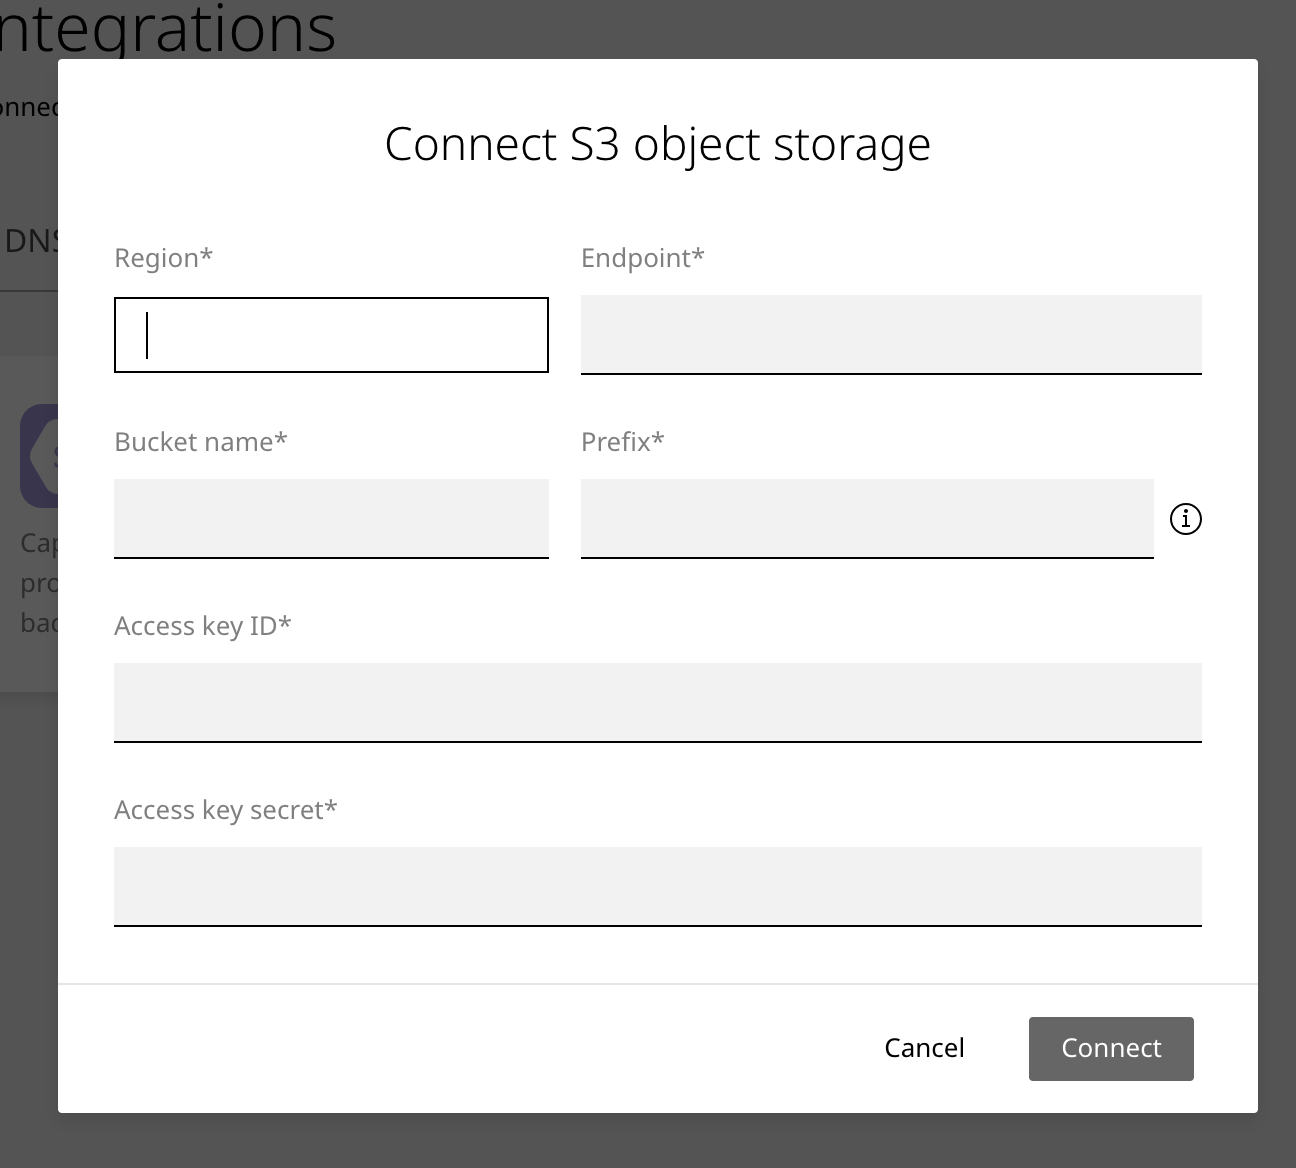Click the Access key secret field
Image resolution: width=1296 pixels, height=1168 pixels.
pyautogui.click(x=657, y=886)
